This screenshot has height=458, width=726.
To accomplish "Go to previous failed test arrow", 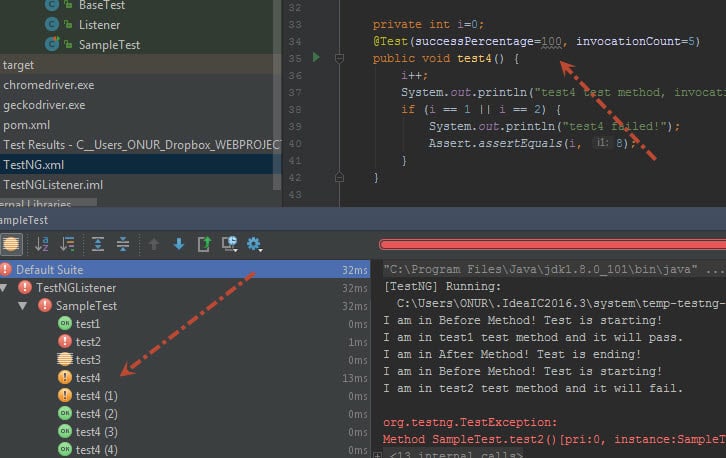I will pos(154,244).
